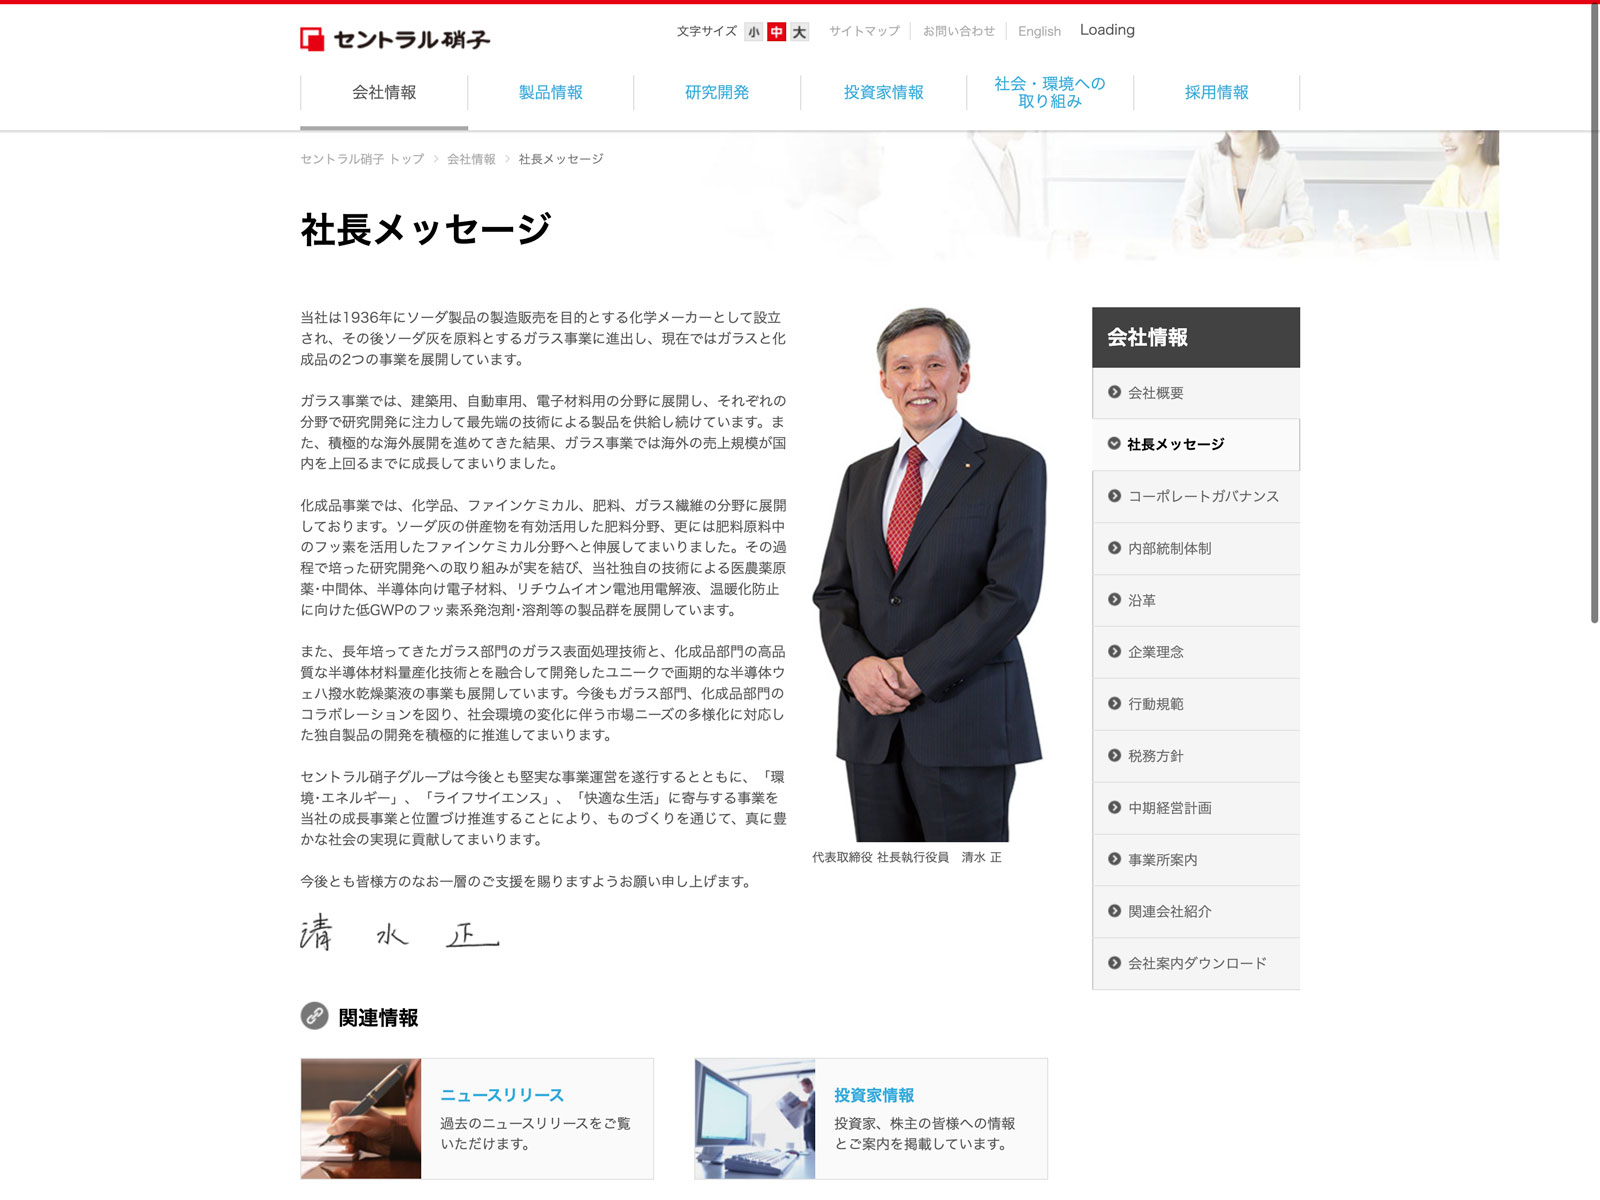This screenshot has height=1200, width=1600.
Task: Open the ニュースリリース pen thumbnail
Action: click(361, 1118)
